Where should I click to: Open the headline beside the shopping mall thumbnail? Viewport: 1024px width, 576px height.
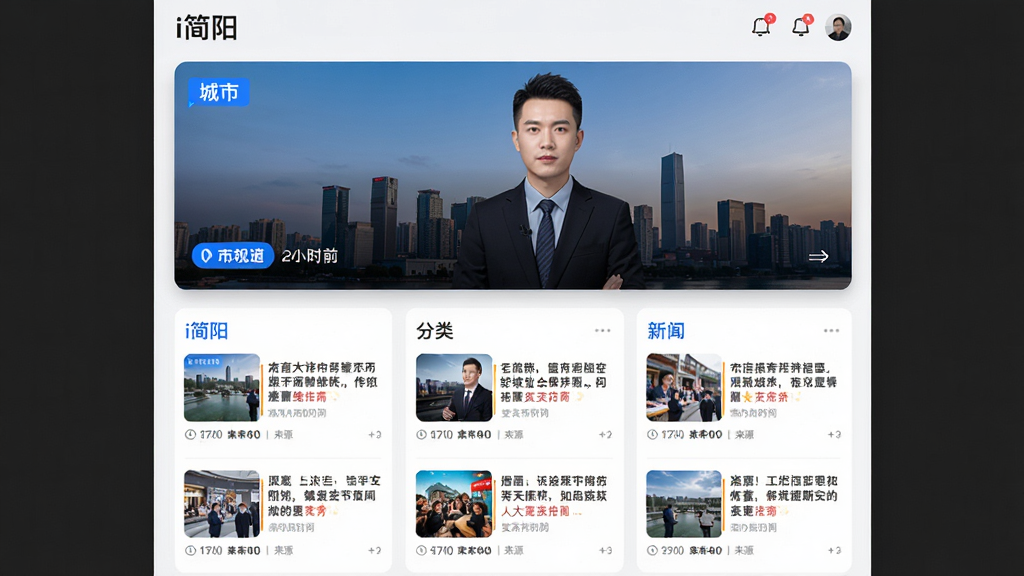(x=324, y=496)
